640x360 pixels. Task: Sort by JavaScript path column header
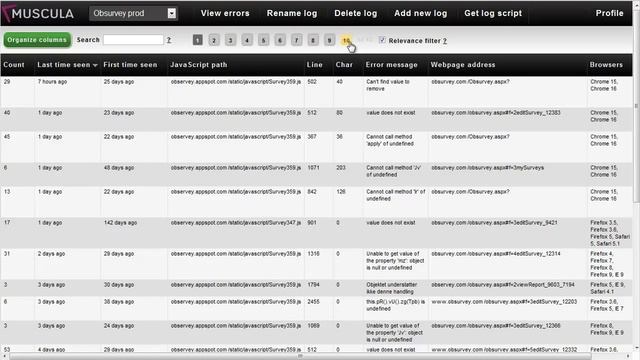pyautogui.click(x=199, y=65)
